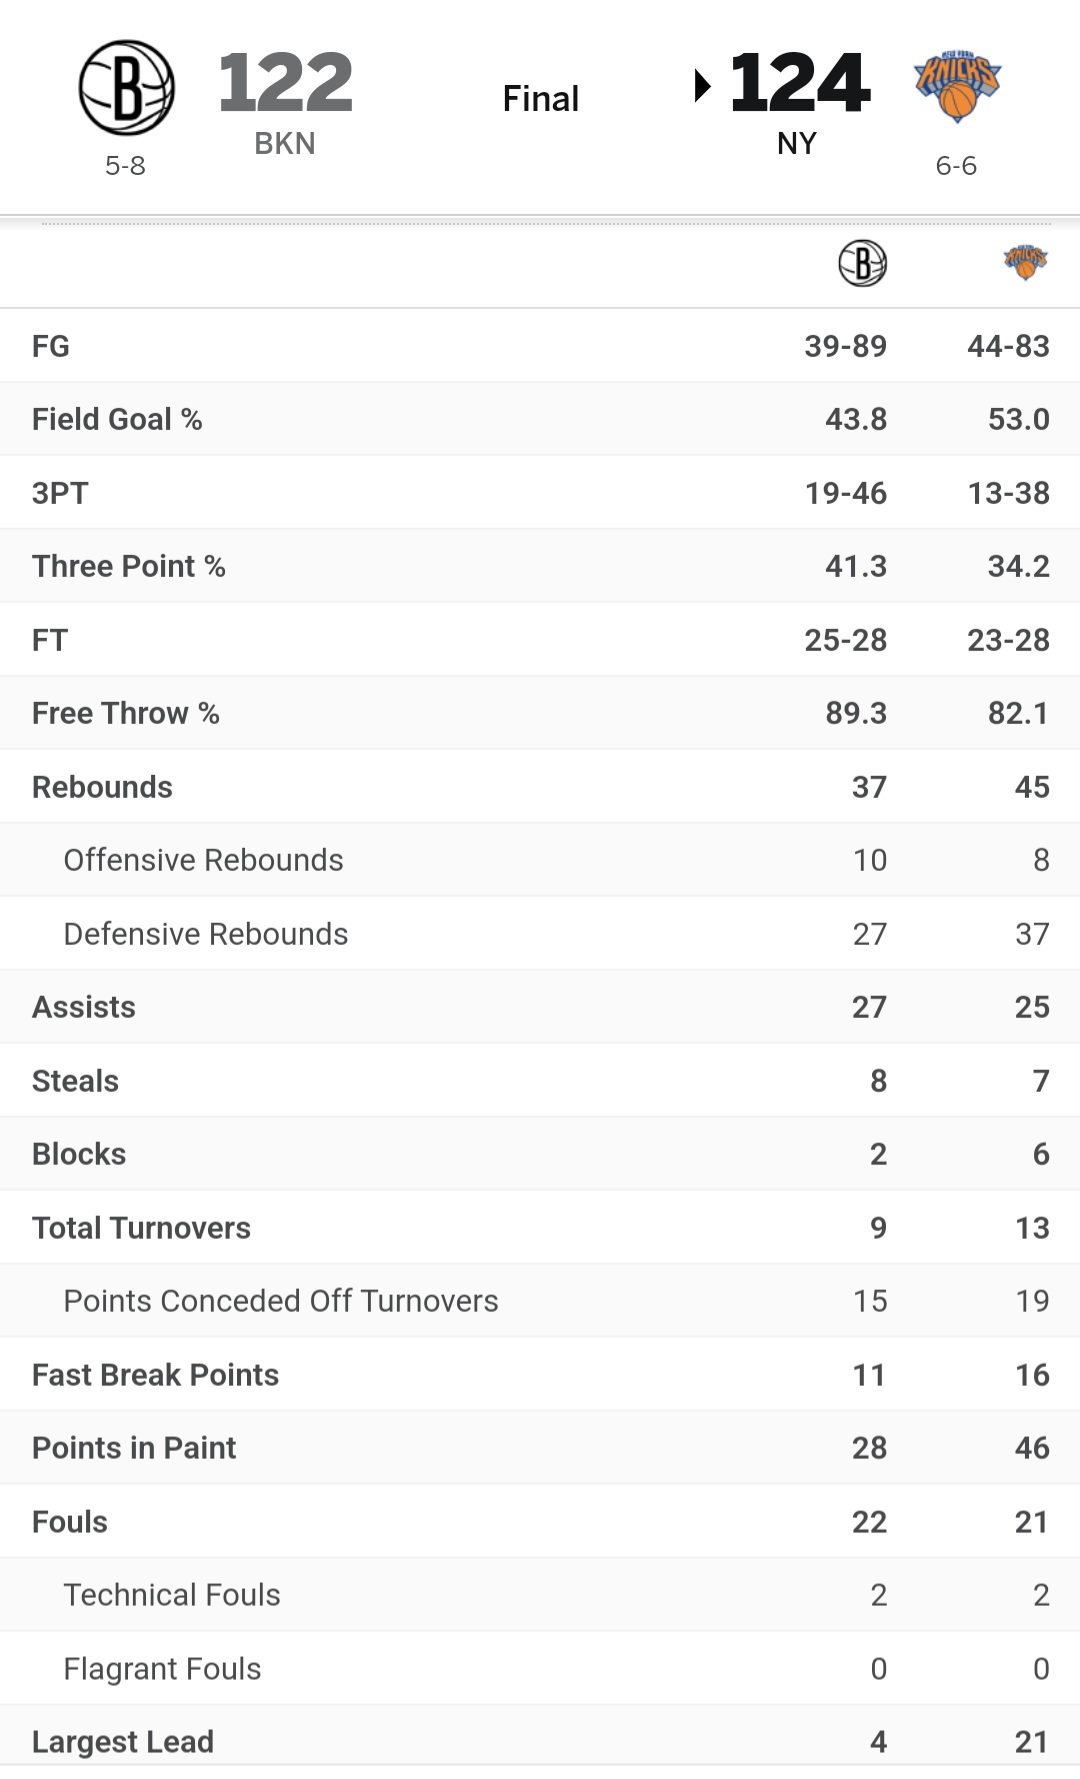The image size is (1080, 1779).
Task: Select the Technical Fouls sub-row
Action: 540,1595
